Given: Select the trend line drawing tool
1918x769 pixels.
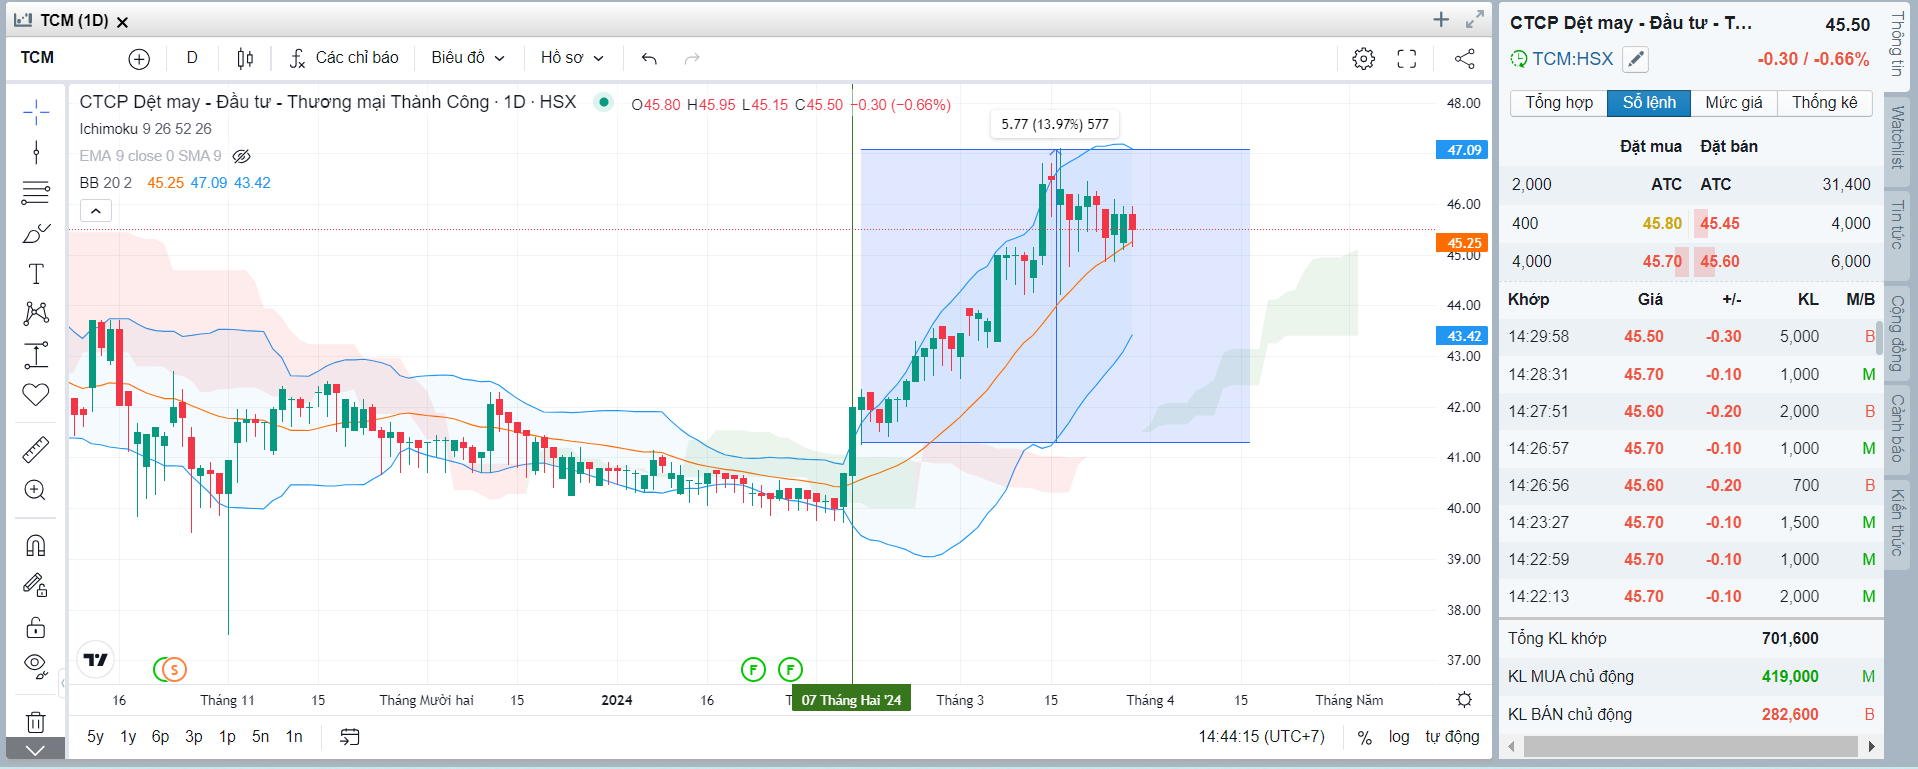Looking at the screenshot, I should [x=36, y=152].
